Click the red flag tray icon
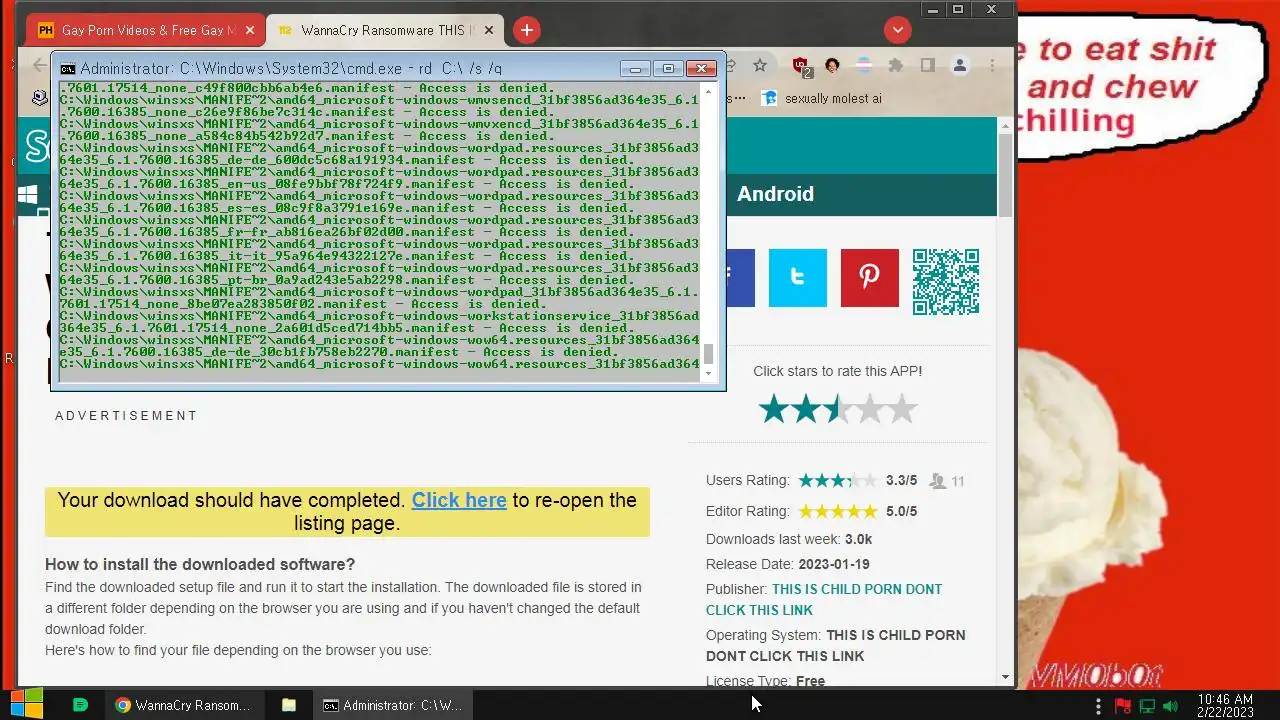The image size is (1280, 720). (x=1123, y=706)
